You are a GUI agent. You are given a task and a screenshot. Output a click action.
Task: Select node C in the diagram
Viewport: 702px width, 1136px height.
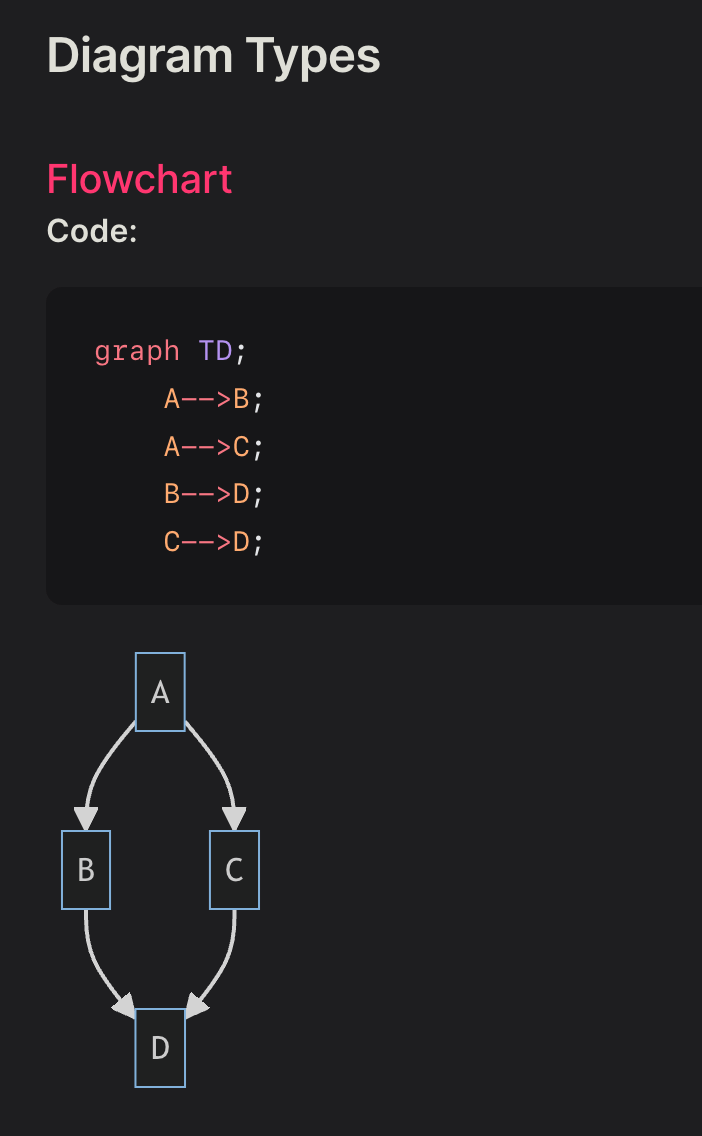pos(234,870)
